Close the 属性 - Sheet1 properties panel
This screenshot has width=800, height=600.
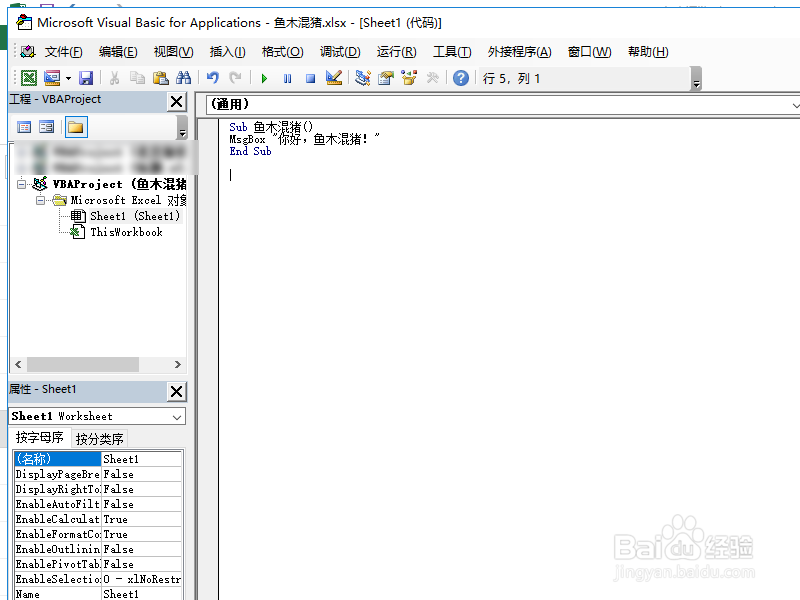click(x=177, y=391)
